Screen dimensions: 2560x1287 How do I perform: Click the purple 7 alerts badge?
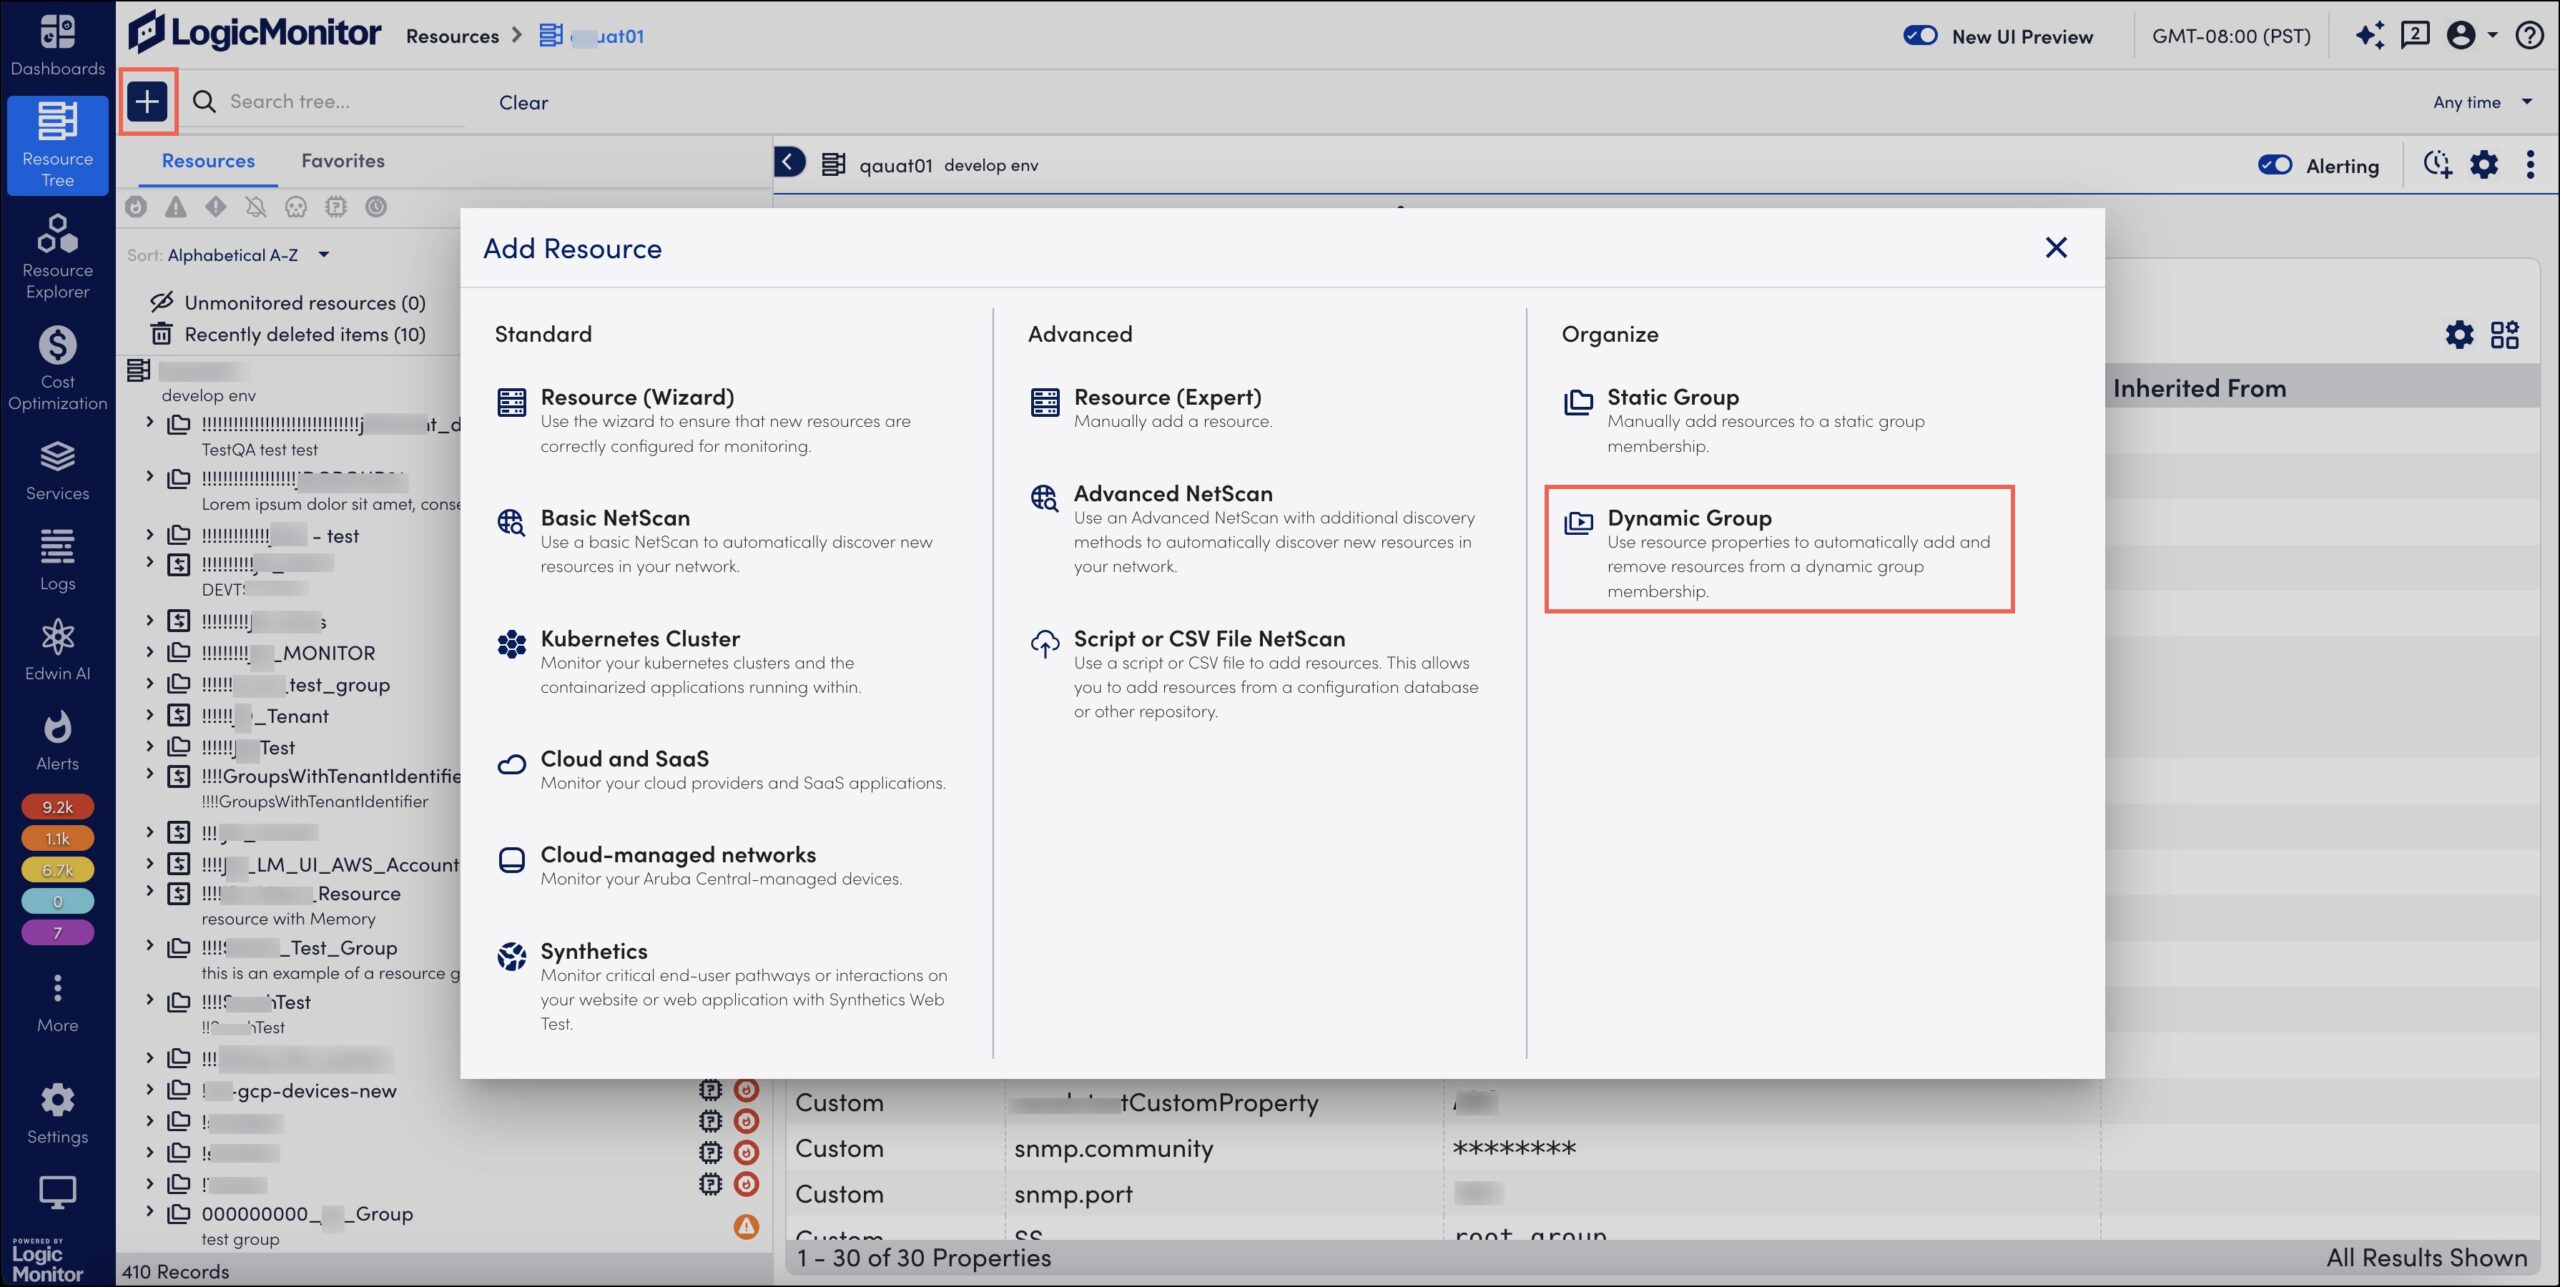click(x=57, y=932)
